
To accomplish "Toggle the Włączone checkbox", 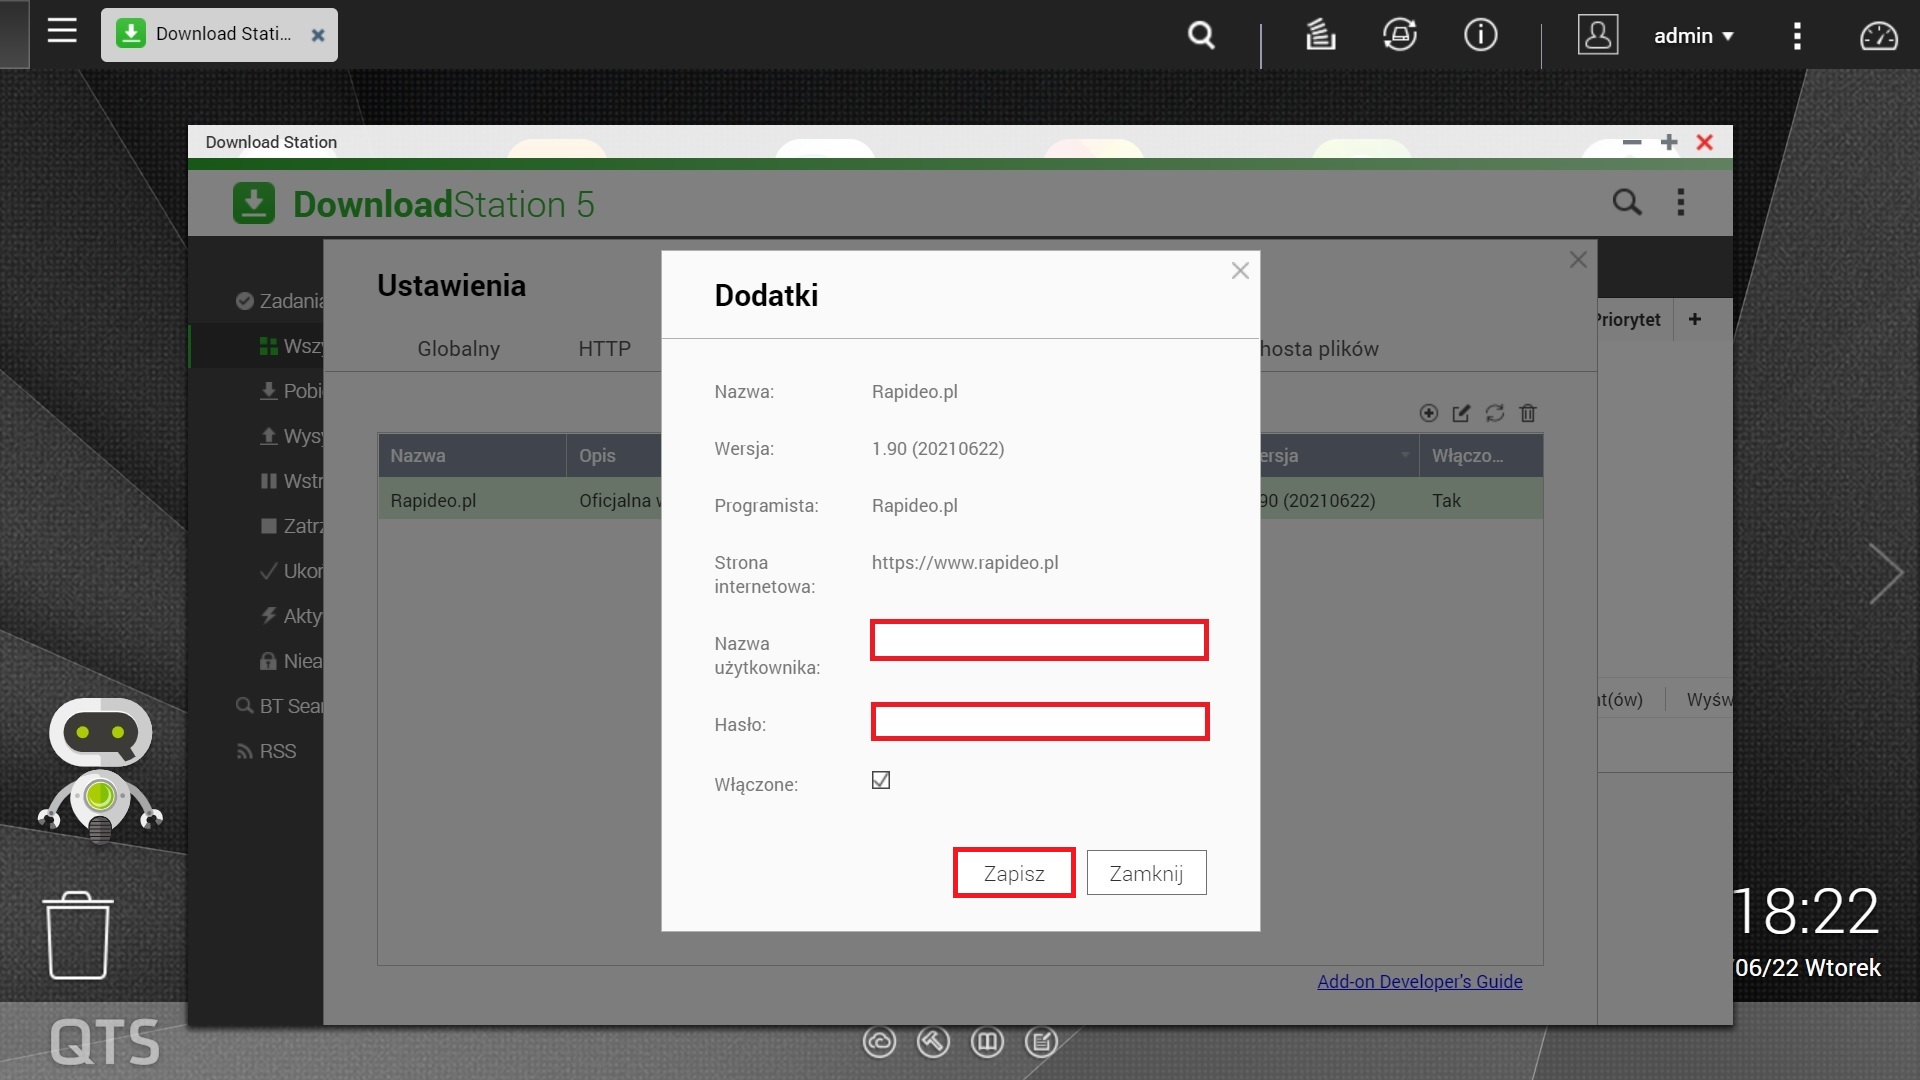I will click(x=880, y=780).
